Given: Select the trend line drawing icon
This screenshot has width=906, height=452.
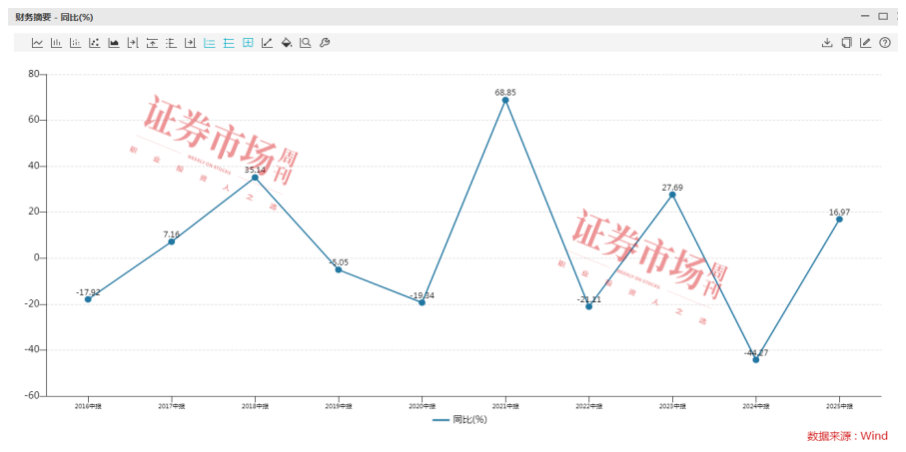Looking at the screenshot, I should pos(267,43).
